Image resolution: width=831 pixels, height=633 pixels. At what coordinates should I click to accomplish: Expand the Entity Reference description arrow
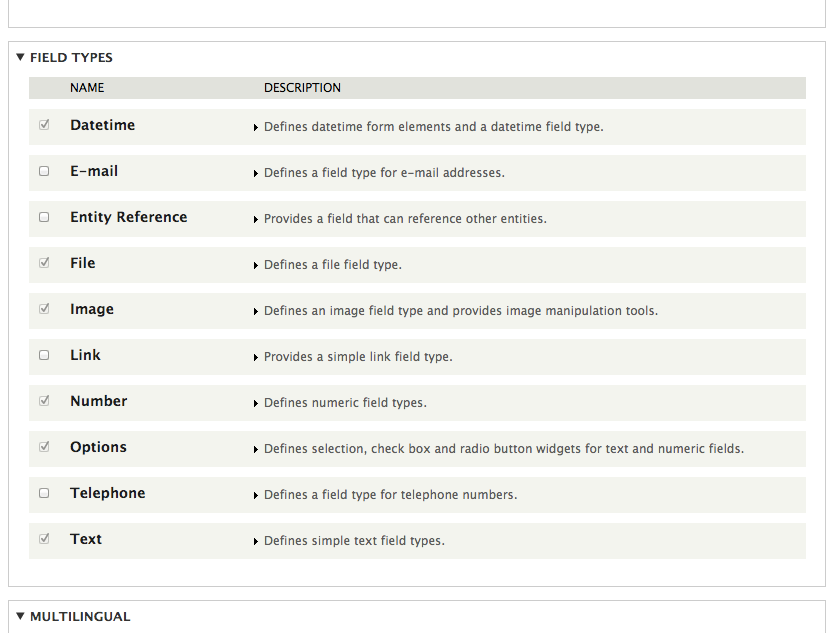[x=257, y=218]
